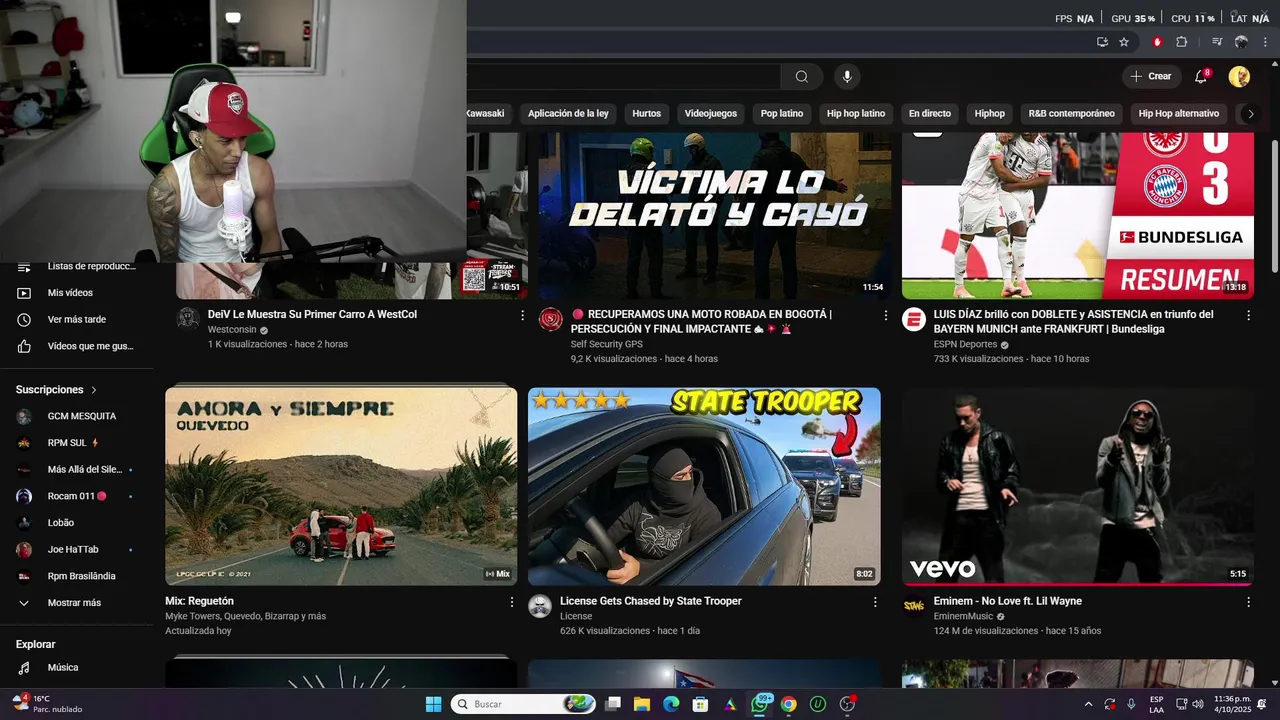Play the Ahora y Siempre mix thumbnail

tap(341, 486)
